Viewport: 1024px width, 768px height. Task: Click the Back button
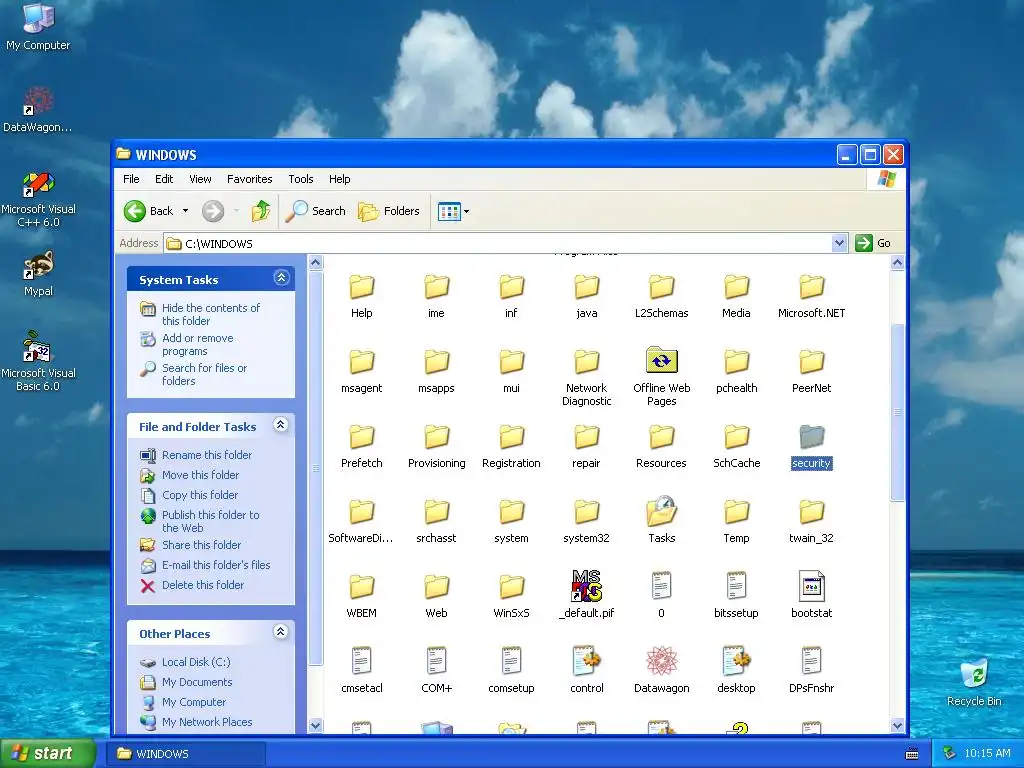point(149,211)
